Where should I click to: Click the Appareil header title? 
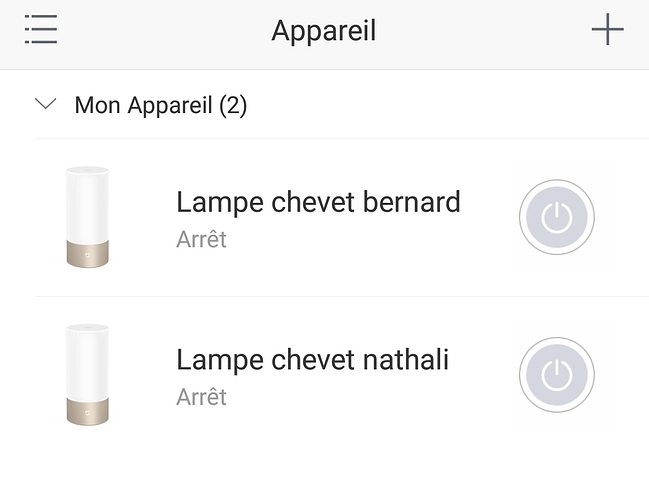[x=324, y=31]
